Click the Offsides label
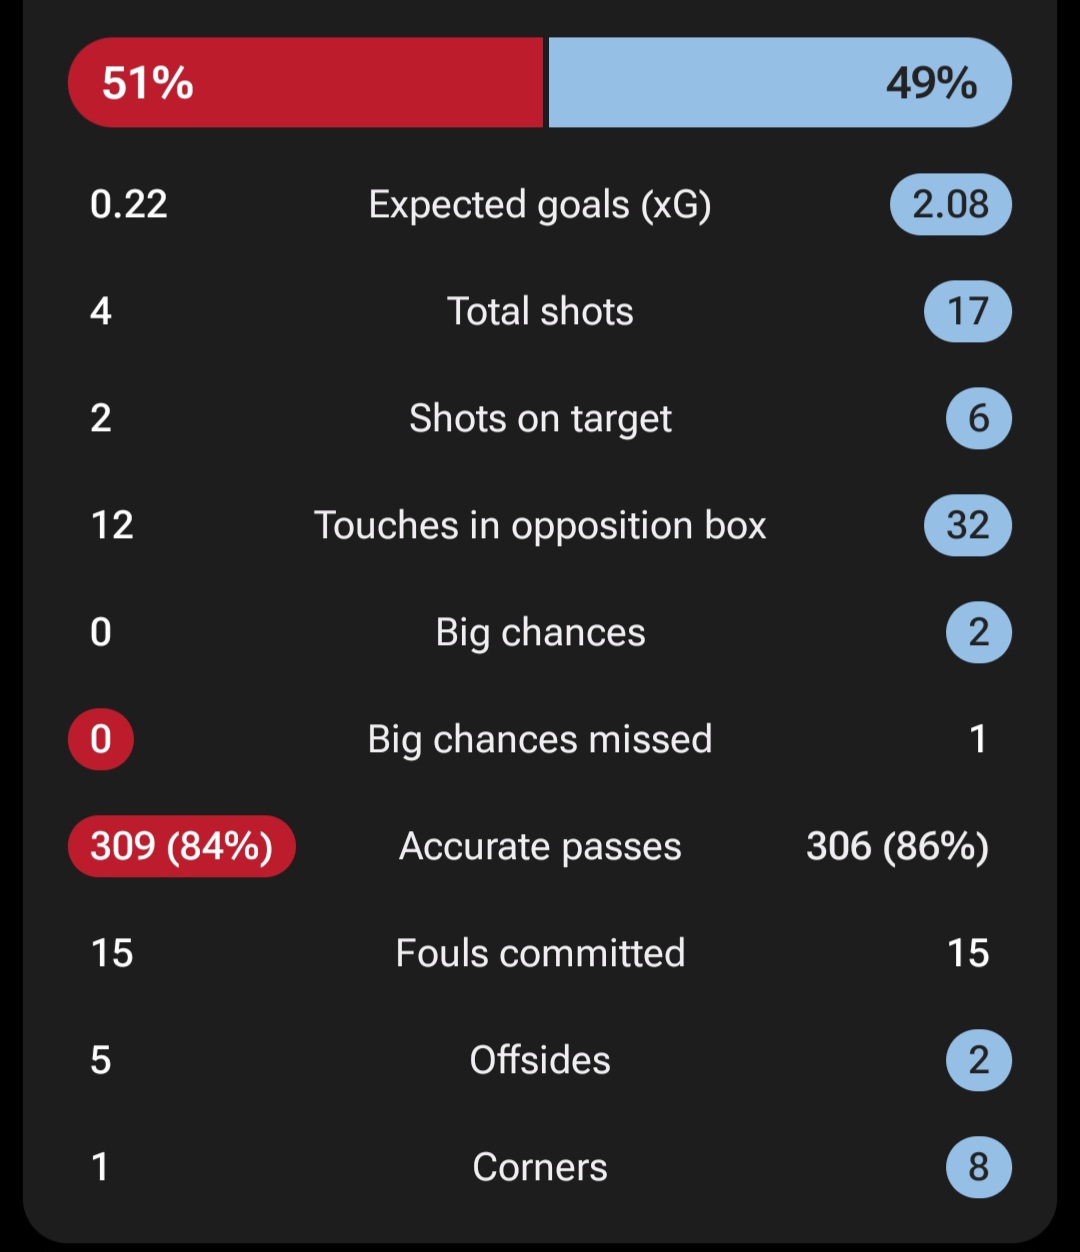 click(540, 1060)
